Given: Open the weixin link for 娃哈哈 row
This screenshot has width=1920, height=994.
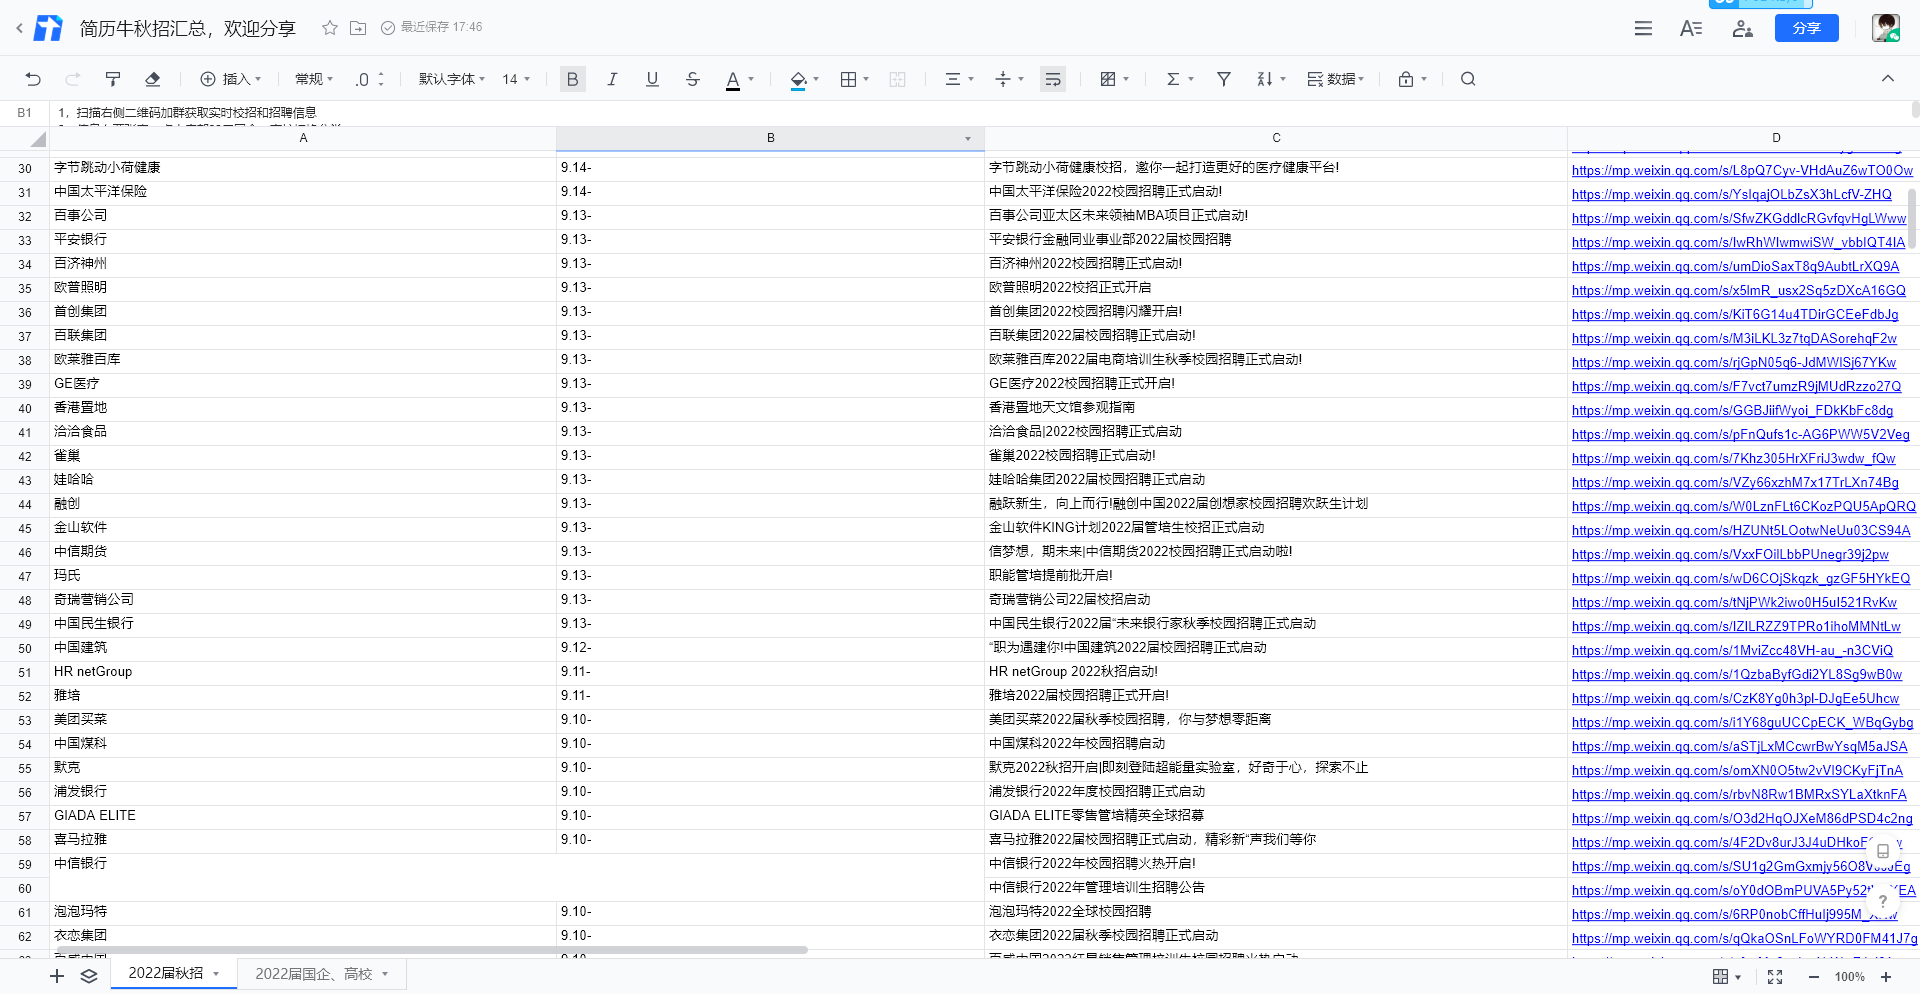Looking at the screenshot, I should 1735,482.
